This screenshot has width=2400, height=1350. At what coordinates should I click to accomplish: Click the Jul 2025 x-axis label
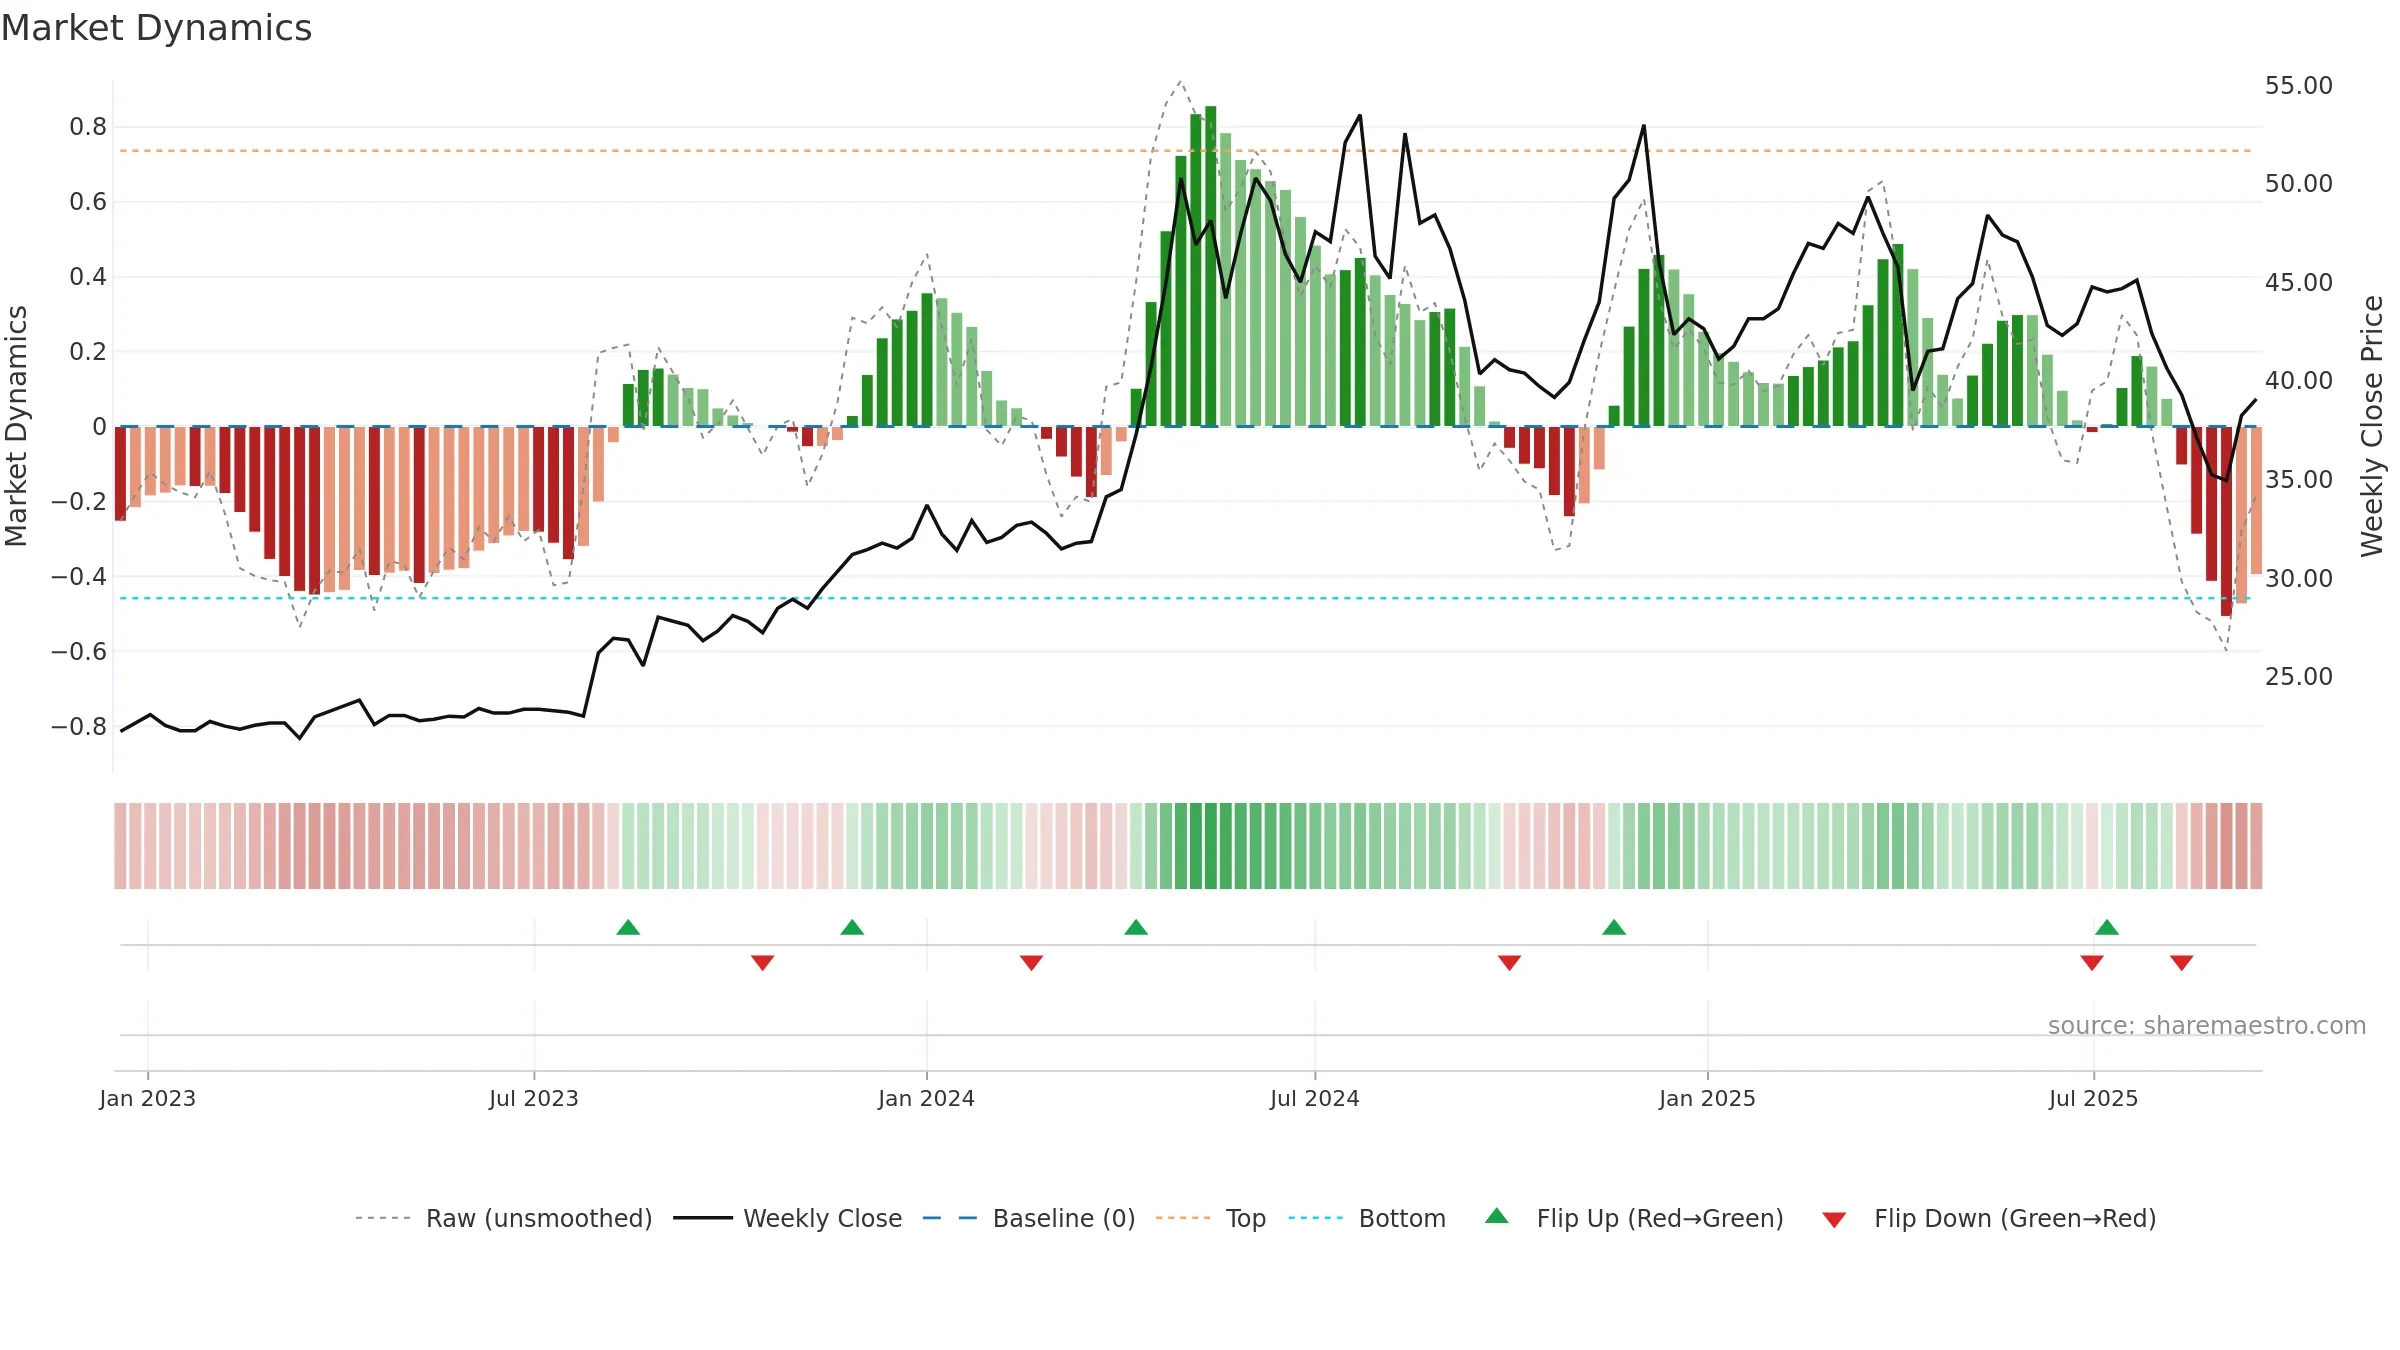point(2094,1098)
